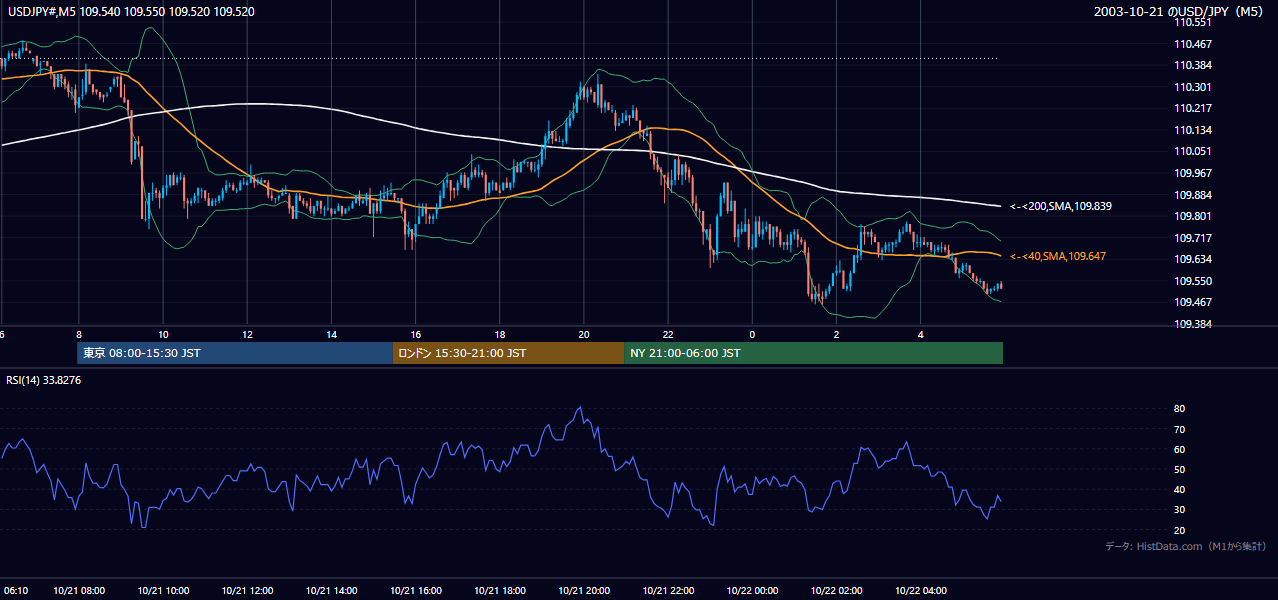Click price axis label 109.634
This screenshot has height=600, width=1278.
click(1194, 259)
